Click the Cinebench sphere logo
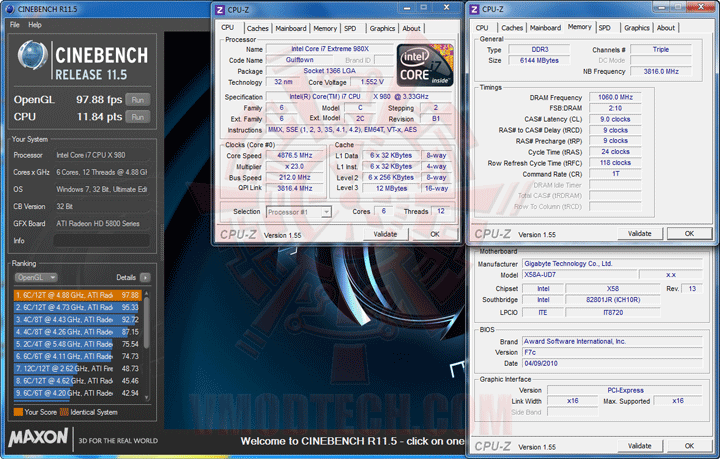Viewport: 720px width, 459px height. [x=33, y=56]
